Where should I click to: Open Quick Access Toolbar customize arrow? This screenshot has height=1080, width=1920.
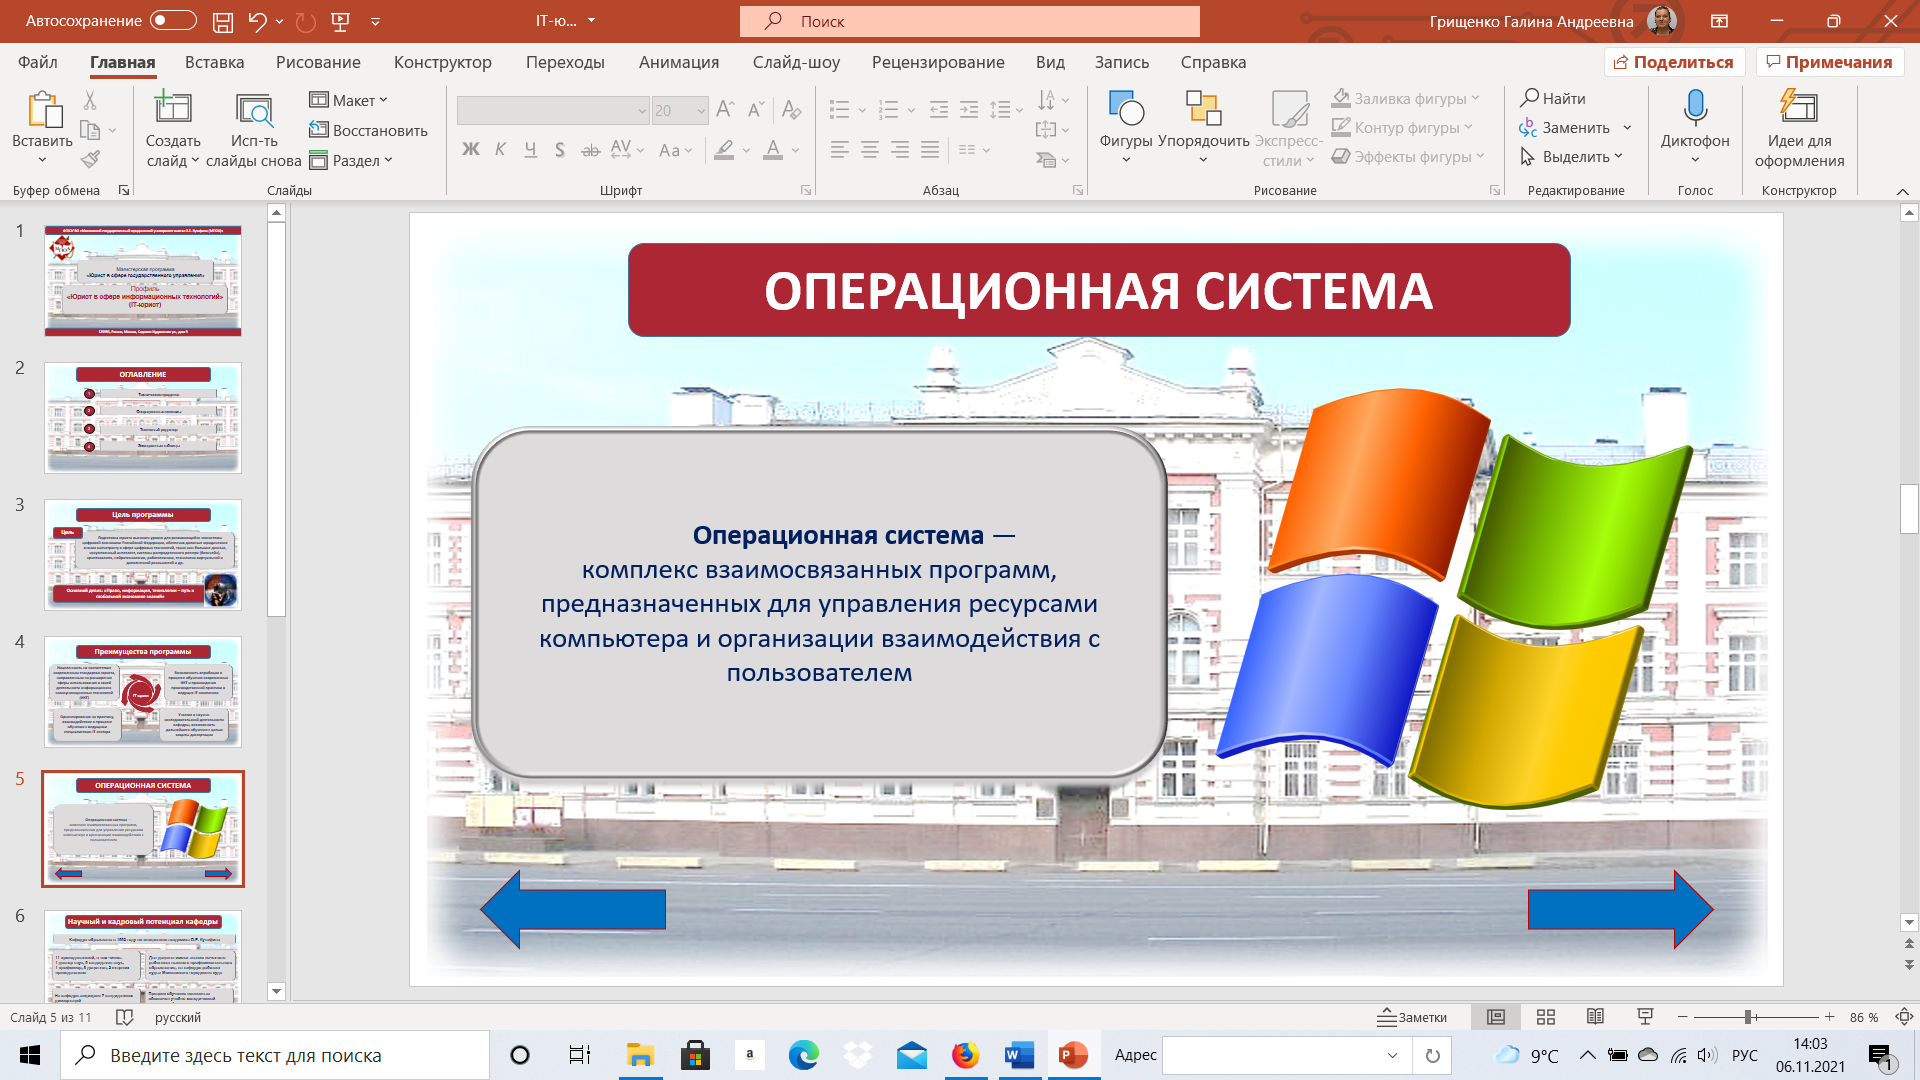tap(376, 21)
